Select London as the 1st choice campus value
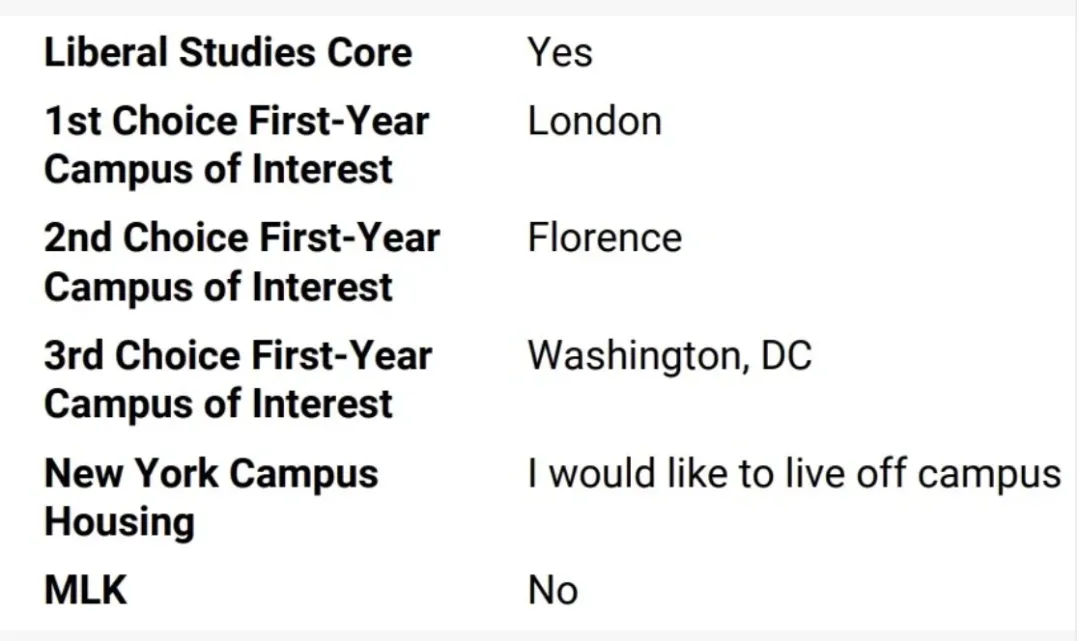The height and width of the screenshot is (641, 1080). pyautogui.click(x=594, y=122)
